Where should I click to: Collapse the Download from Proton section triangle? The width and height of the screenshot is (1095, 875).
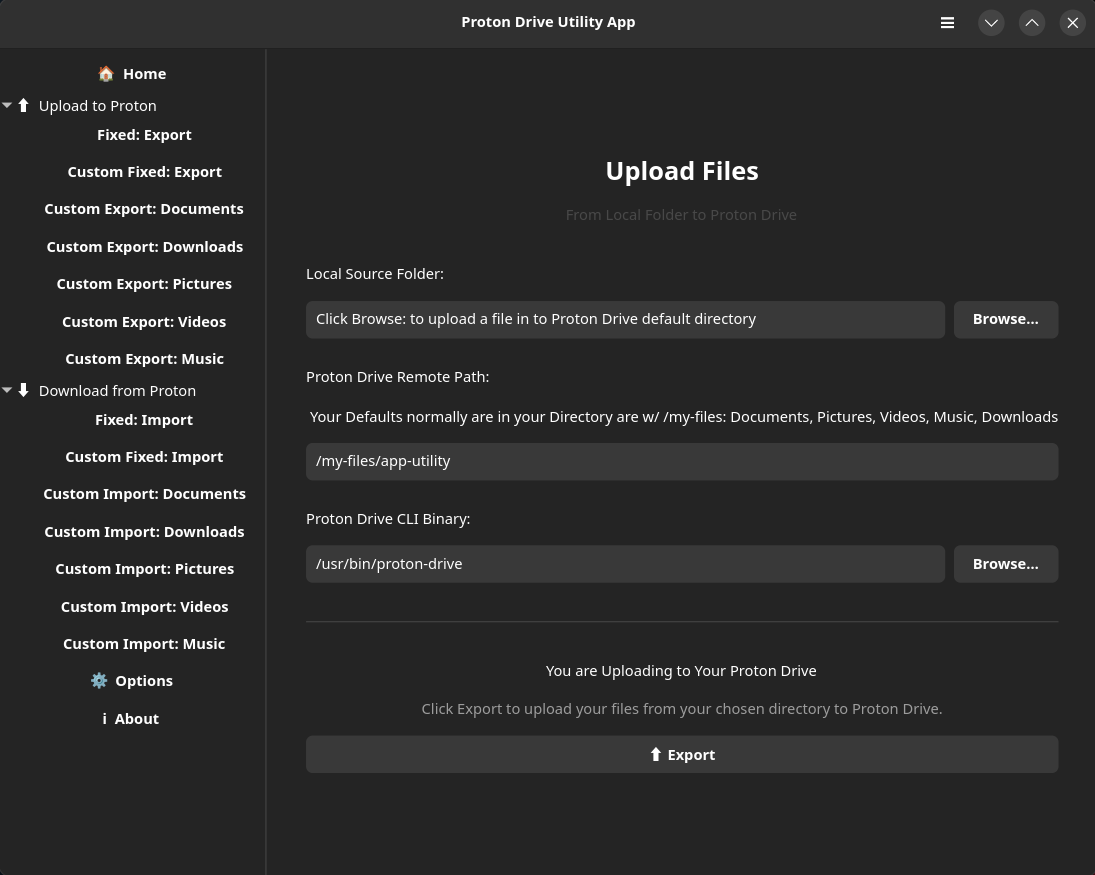point(7,390)
